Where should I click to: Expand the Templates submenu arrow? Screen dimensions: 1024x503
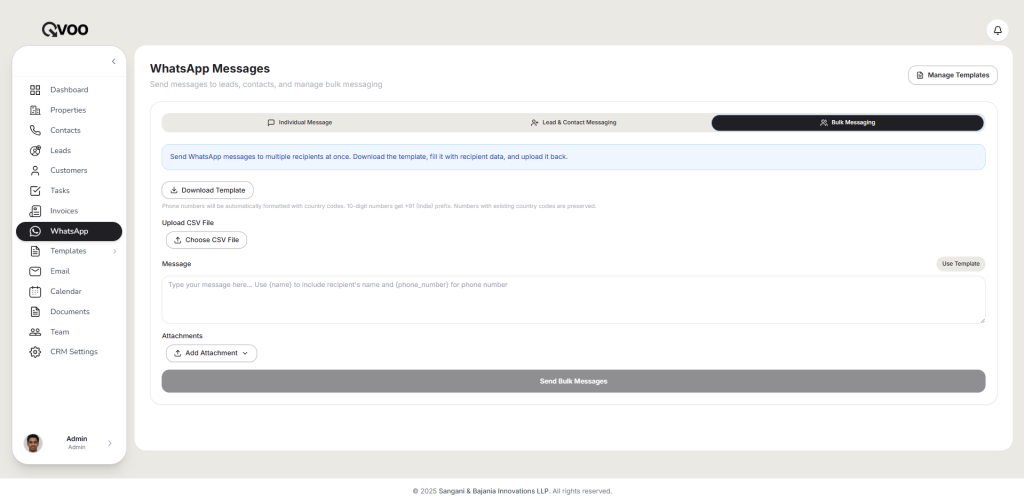click(114, 251)
